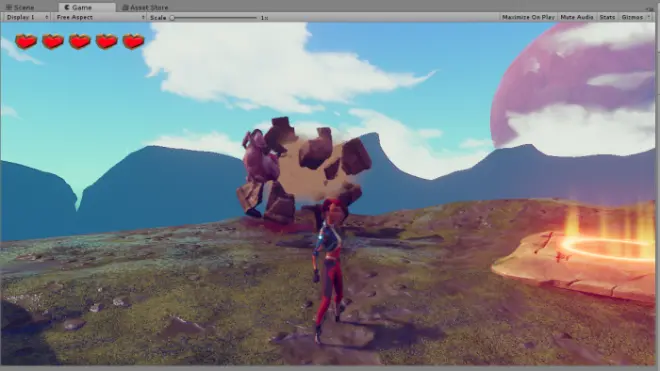Screen dimensions: 660x371
Task: Click the third heart health icon
Action: pyautogui.click(x=80, y=41)
